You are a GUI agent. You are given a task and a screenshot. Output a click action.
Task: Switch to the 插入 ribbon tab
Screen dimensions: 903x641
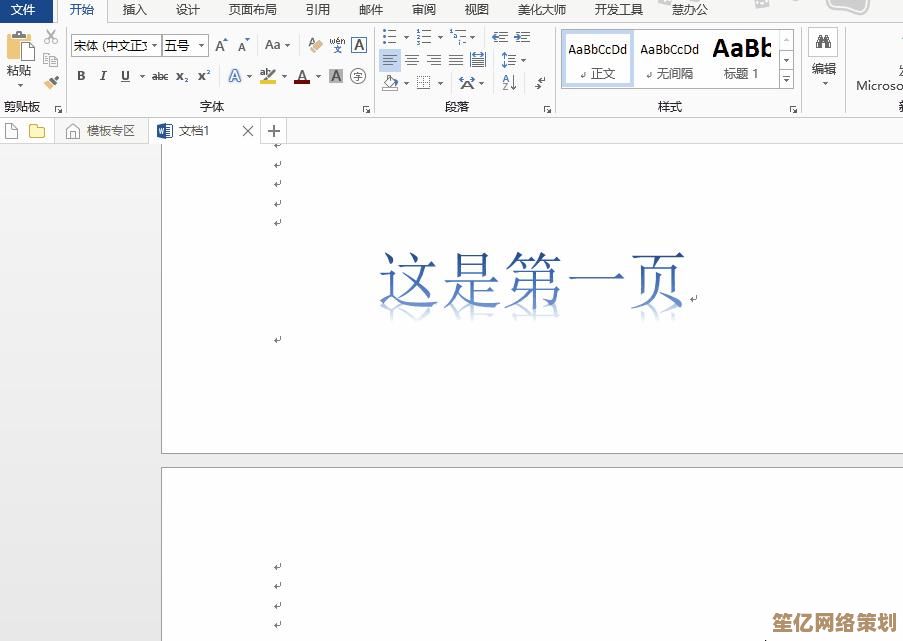click(134, 10)
